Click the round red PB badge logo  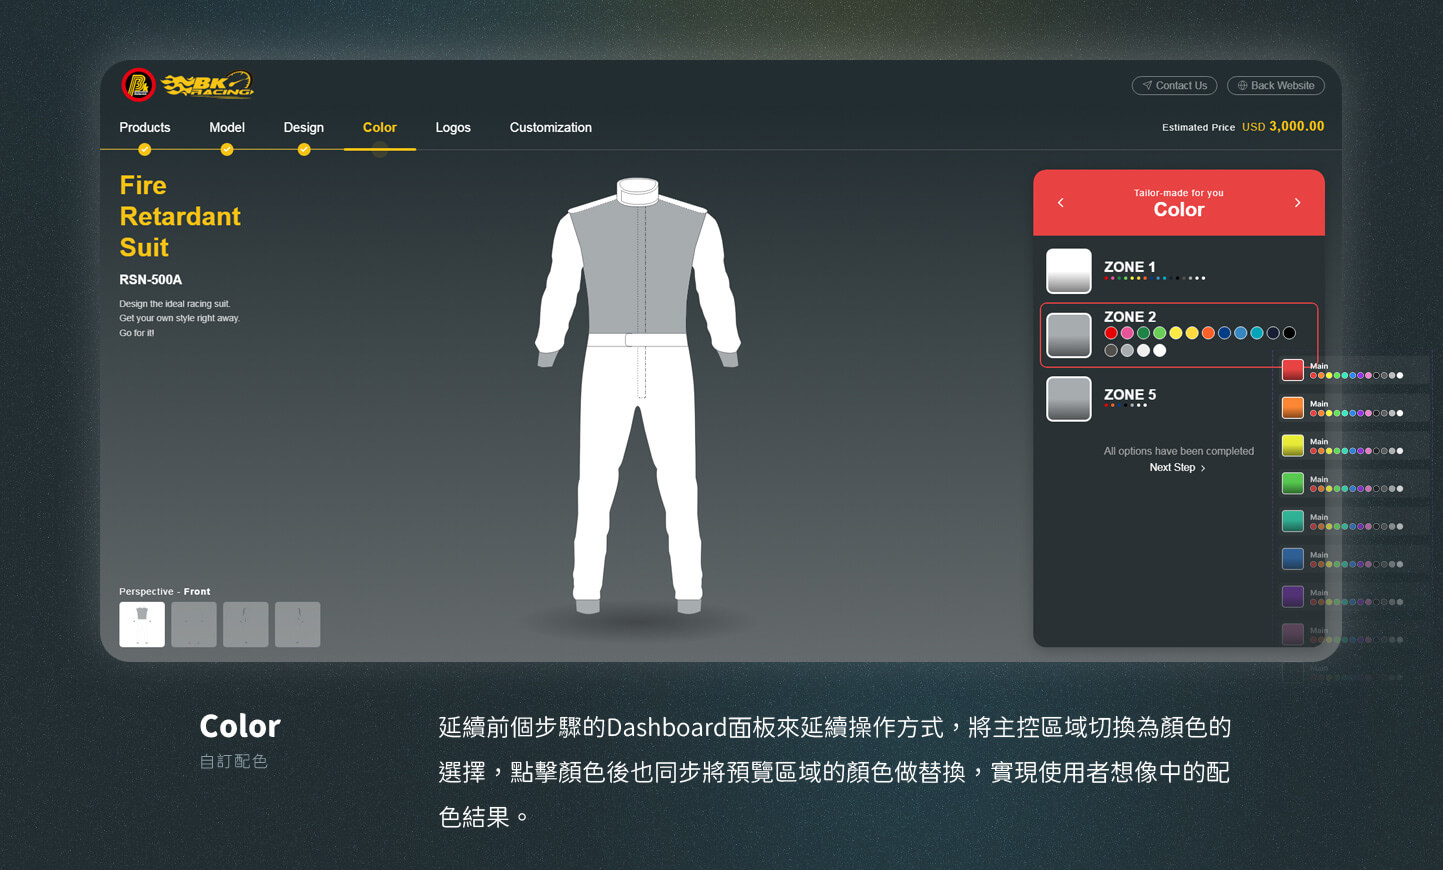tap(138, 86)
